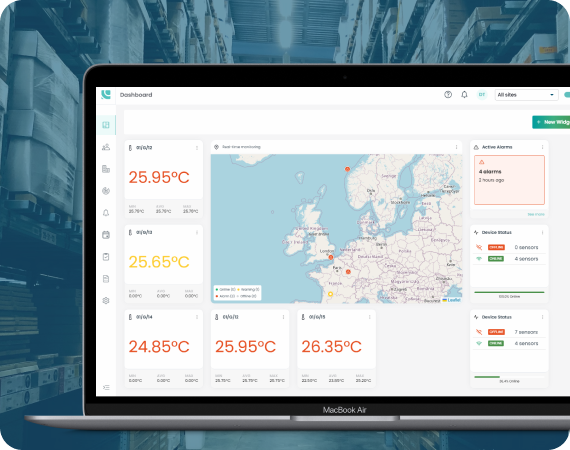Open options of the bottom-row 25.95°C widget

pyautogui.click(x=284, y=317)
